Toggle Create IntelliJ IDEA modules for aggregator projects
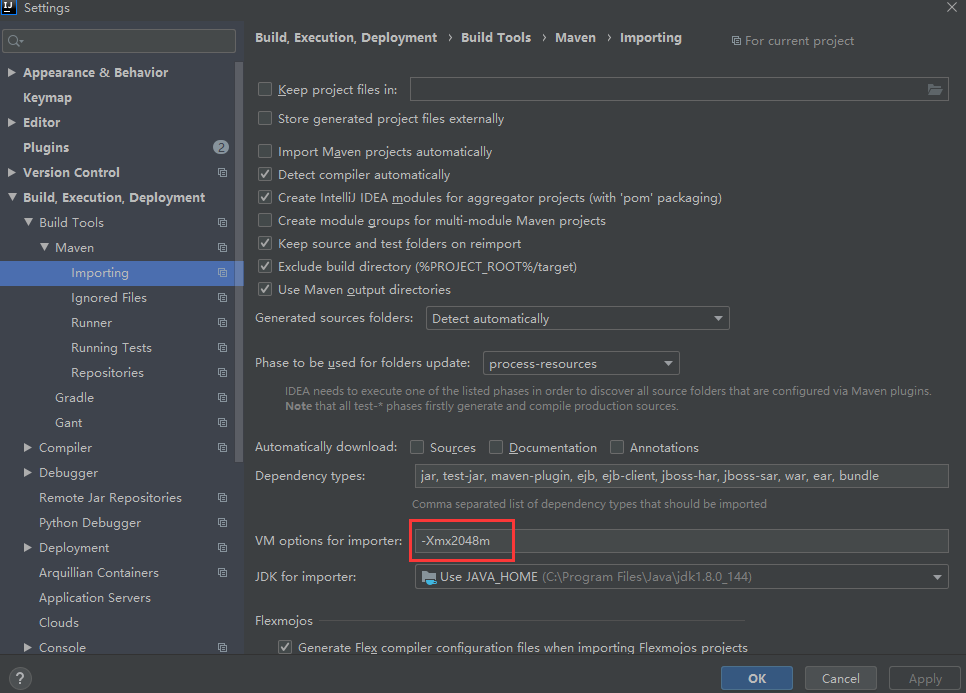The image size is (966, 693). click(x=265, y=197)
